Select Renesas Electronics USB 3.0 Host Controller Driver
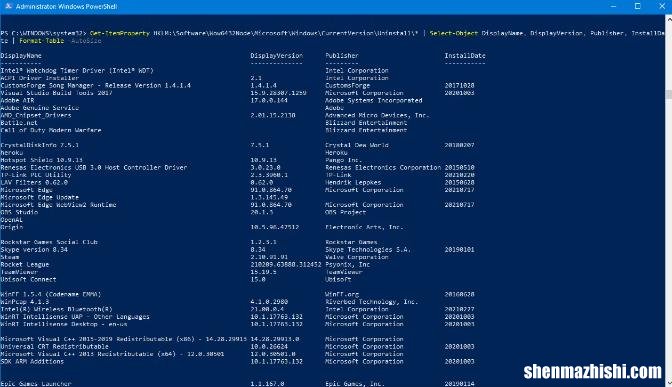 [93, 168]
